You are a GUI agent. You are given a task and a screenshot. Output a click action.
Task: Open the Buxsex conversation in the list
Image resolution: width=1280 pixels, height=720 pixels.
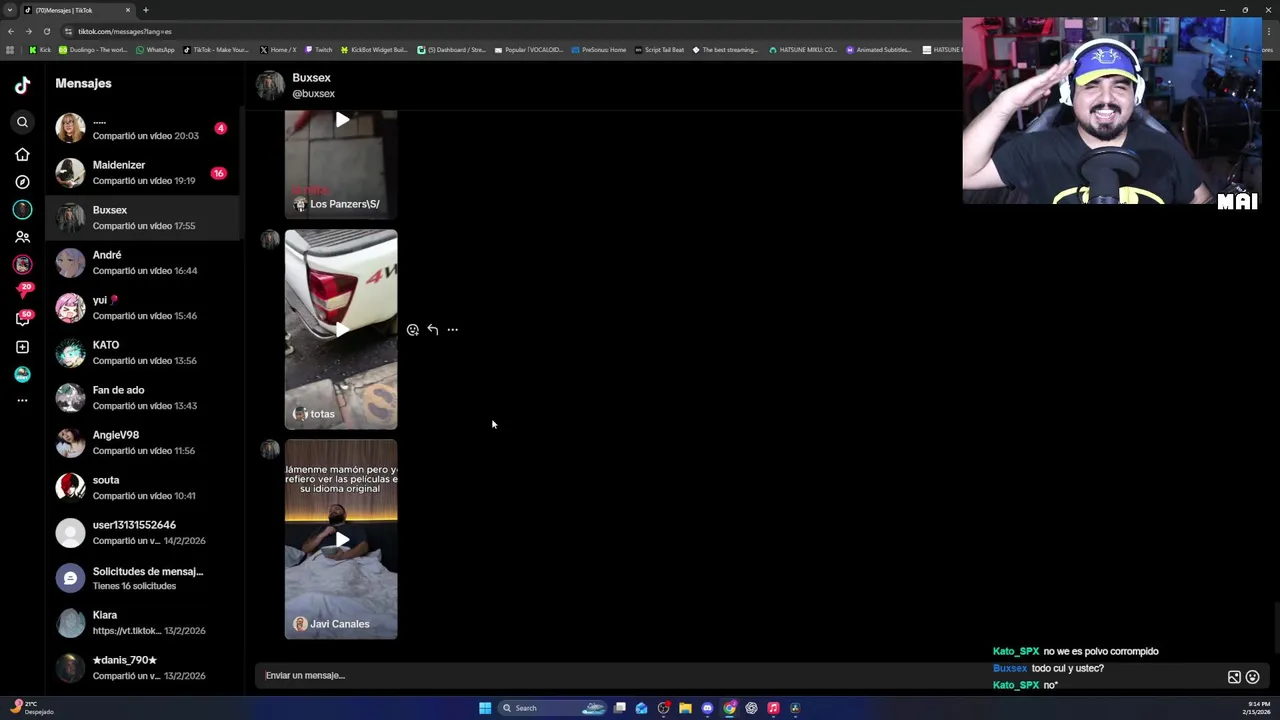coord(143,217)
